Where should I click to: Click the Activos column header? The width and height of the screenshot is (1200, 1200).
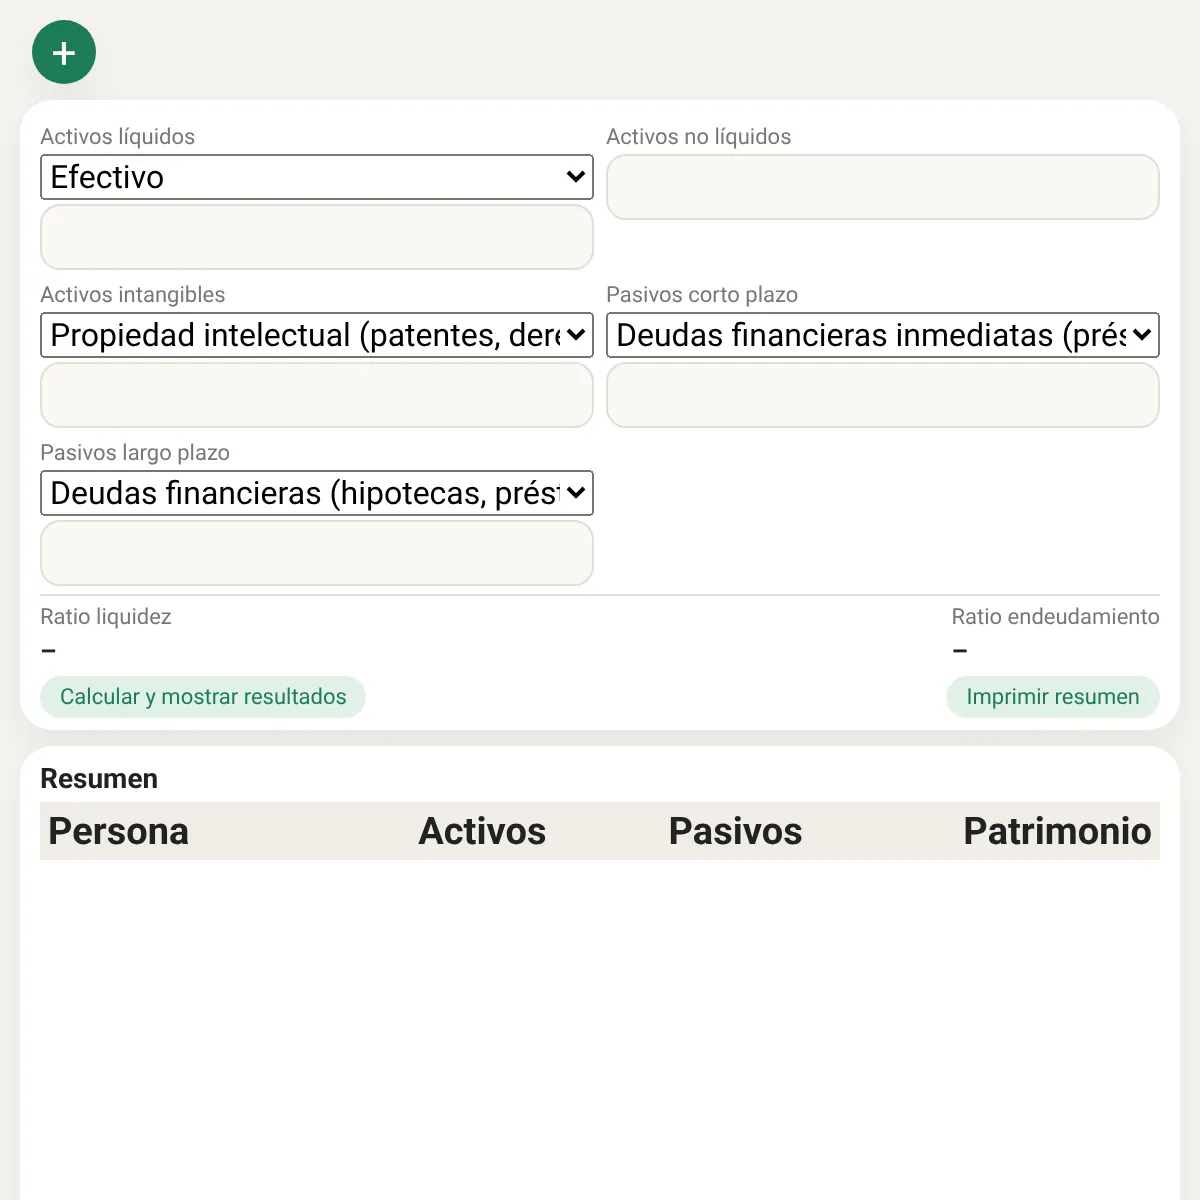coord(481,831)
